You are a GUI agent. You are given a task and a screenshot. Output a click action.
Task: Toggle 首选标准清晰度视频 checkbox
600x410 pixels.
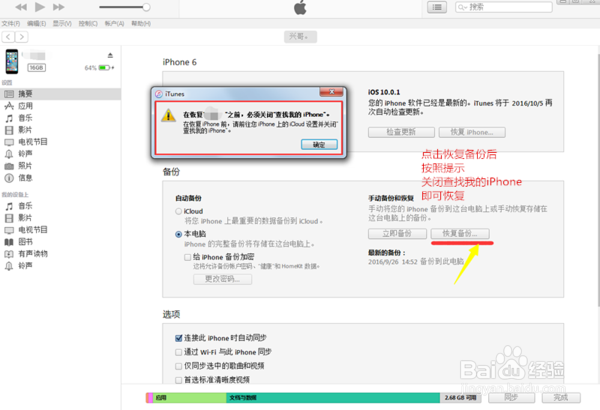[x=178, y=380]
